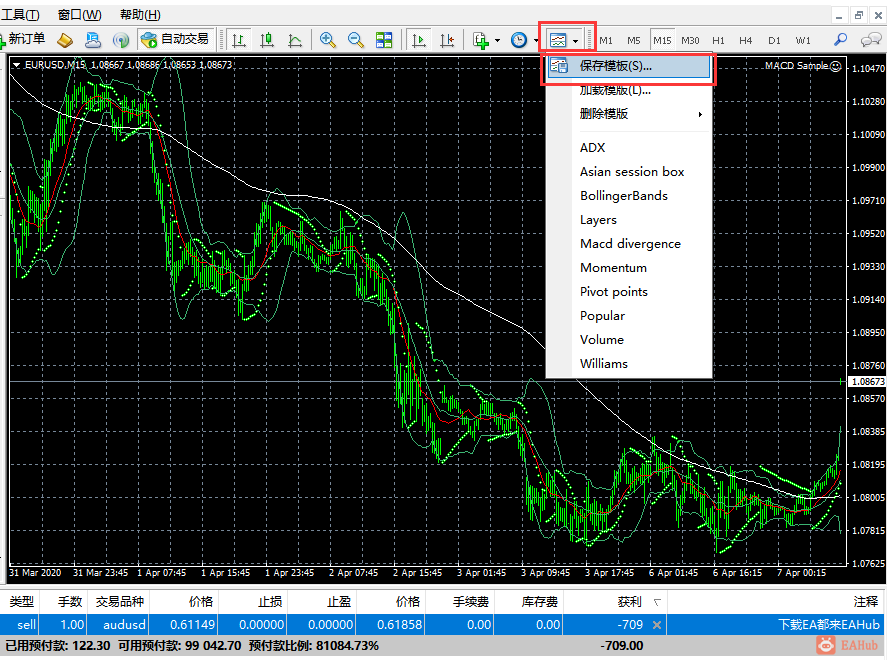Toggle chart shift icon
The width and height of the screenshot is (887, 660).
(447, 40)
